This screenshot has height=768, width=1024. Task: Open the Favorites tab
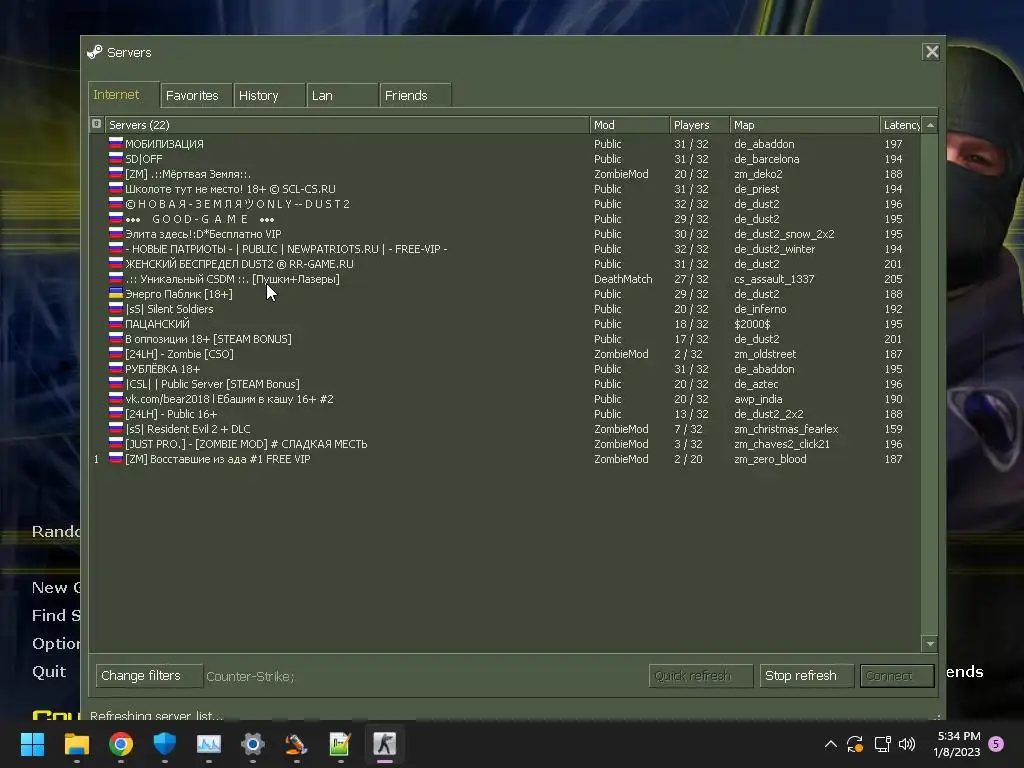click(197, 95)
